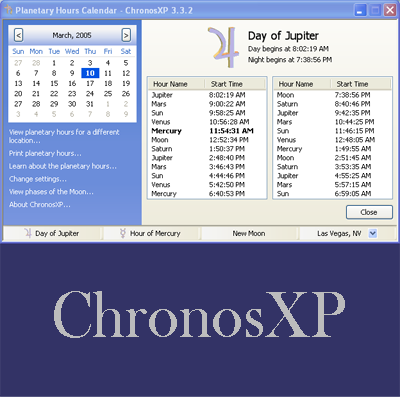This screenshot has height=400, width=400.
Task: Select Mars row at 9:00:22 AM
Action: tap(207, 104)
